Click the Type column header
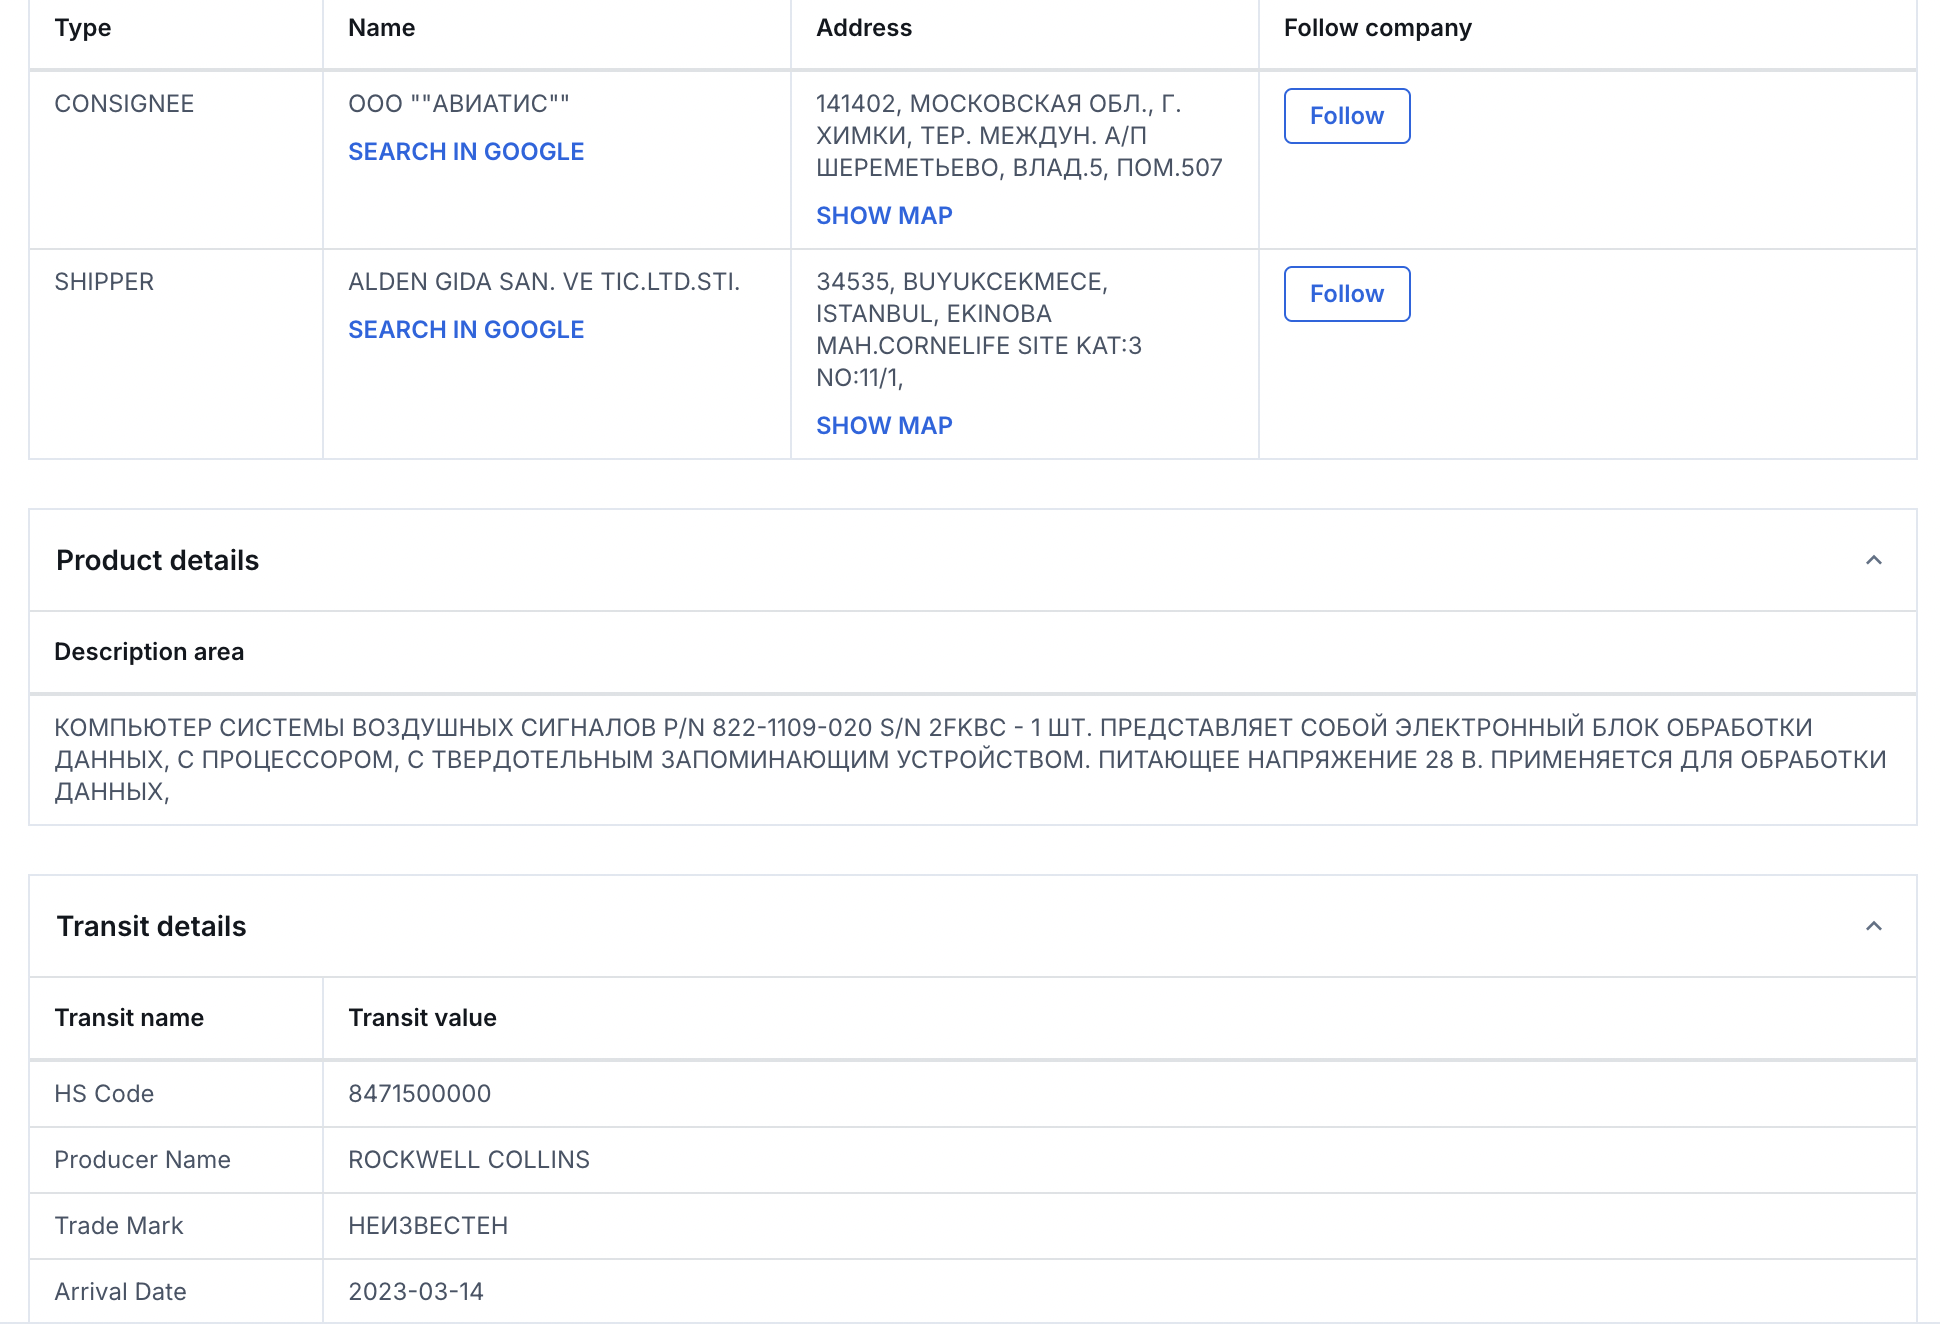This screenshot has width=1940, height=1324. coord(83,28)
